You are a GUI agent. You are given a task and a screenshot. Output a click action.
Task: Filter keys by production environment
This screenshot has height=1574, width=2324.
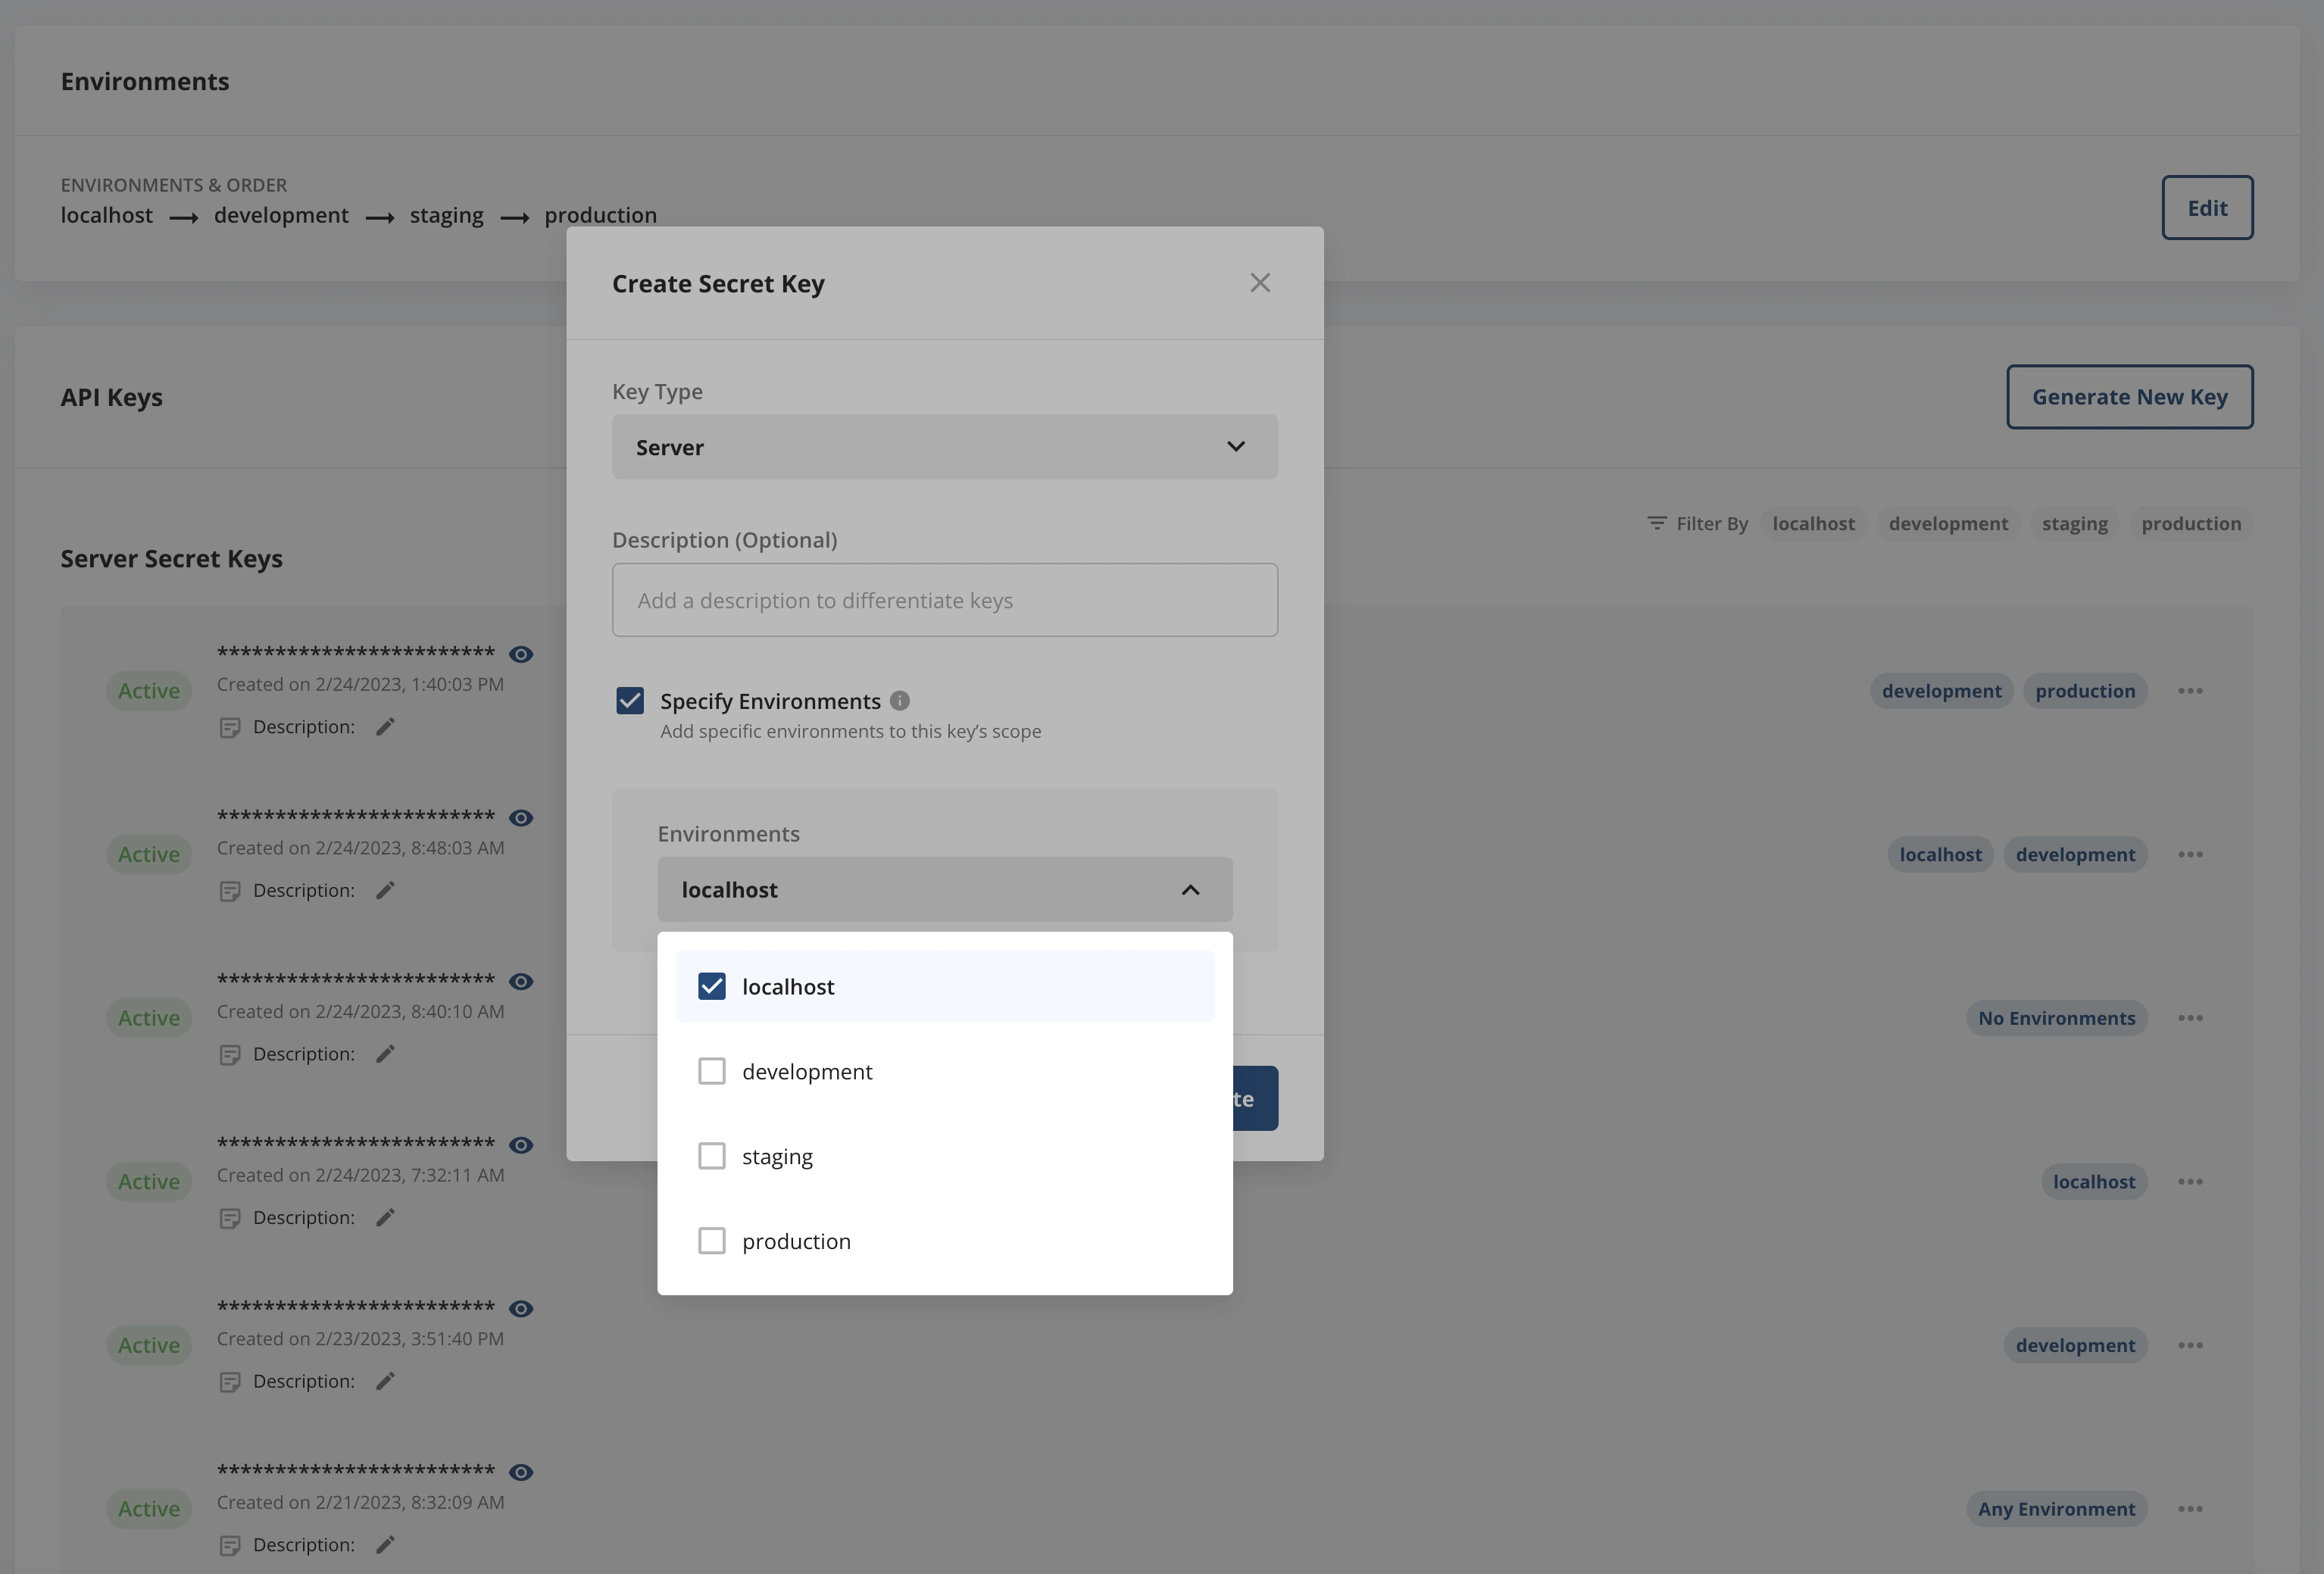(2190, 524)
